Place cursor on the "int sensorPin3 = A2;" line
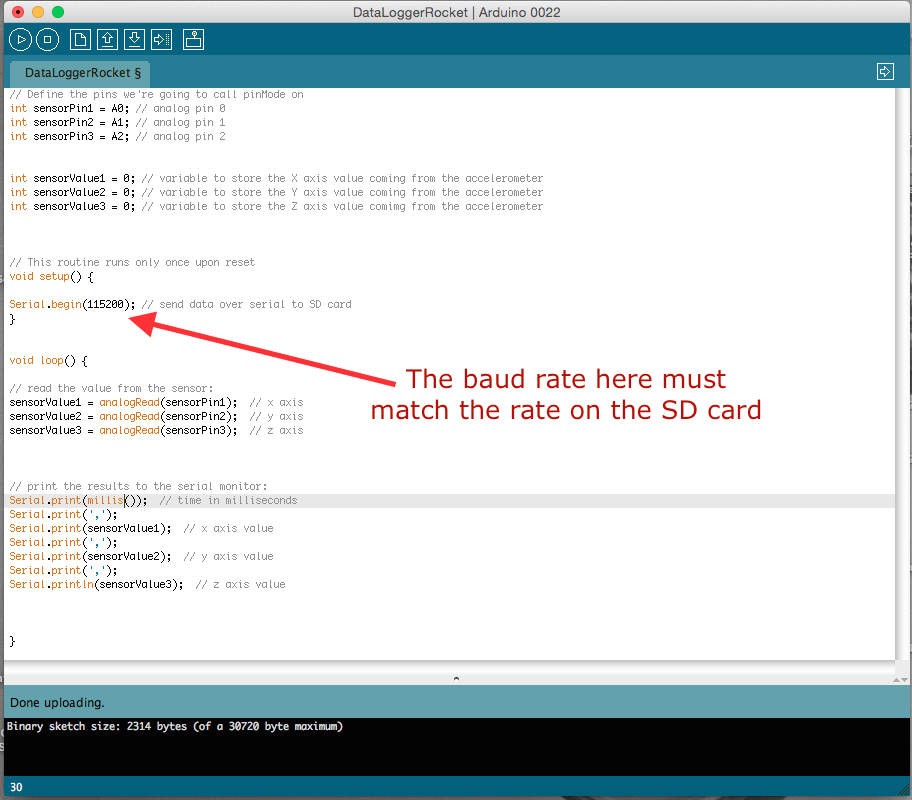 point(69,136)
